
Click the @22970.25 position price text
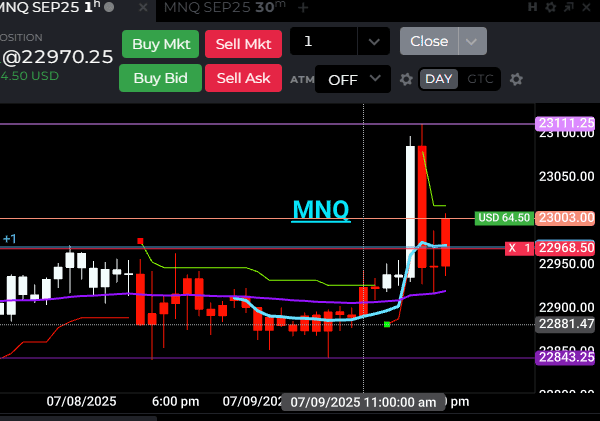pos(57,57)
